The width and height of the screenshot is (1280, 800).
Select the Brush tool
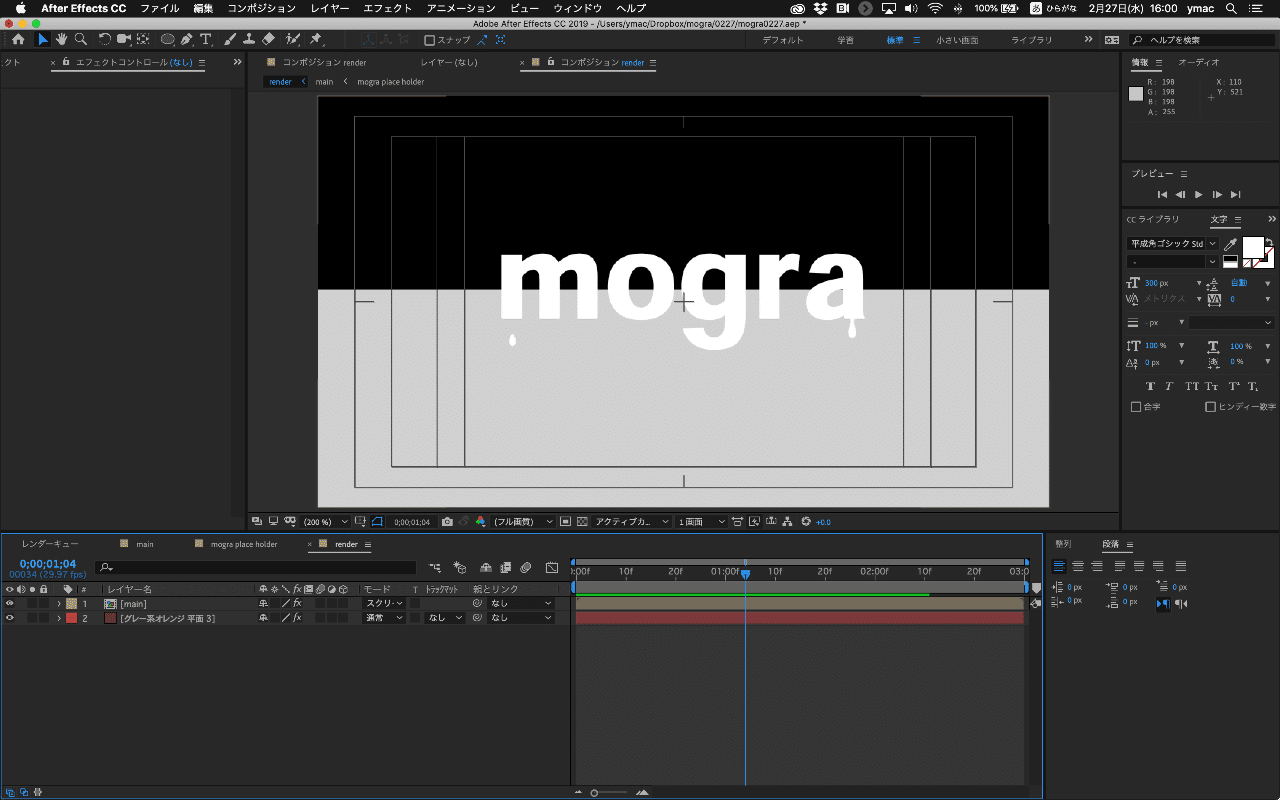tap(230, 40)
